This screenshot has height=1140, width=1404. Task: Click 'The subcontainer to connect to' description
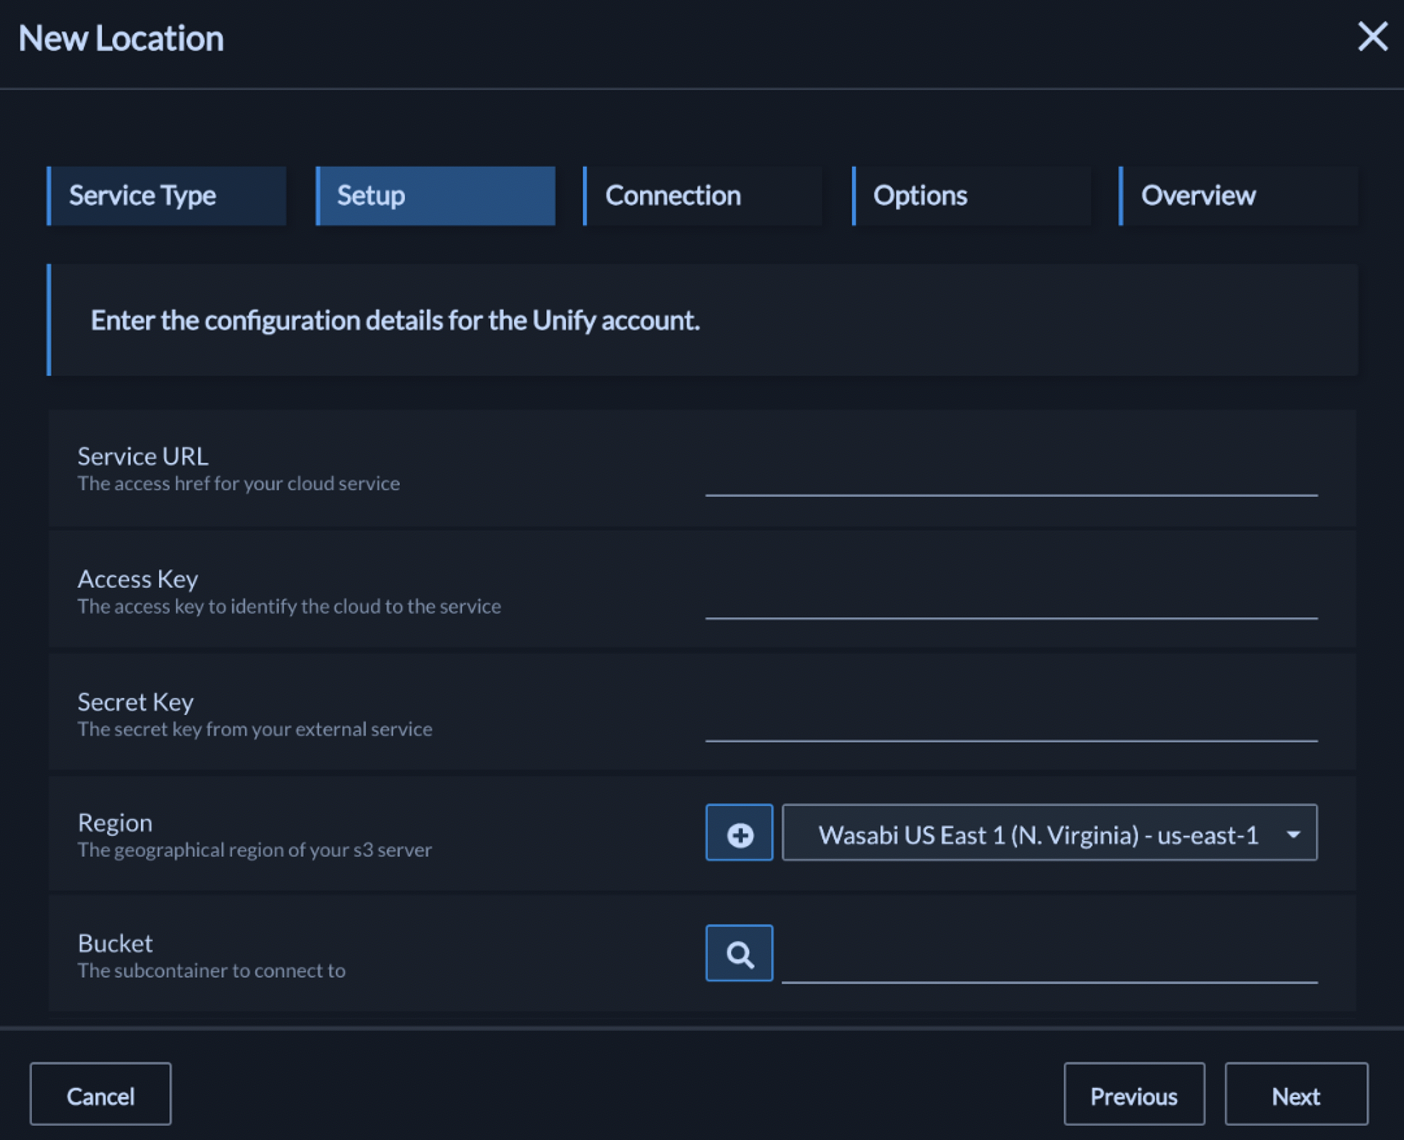click(212, 971)
